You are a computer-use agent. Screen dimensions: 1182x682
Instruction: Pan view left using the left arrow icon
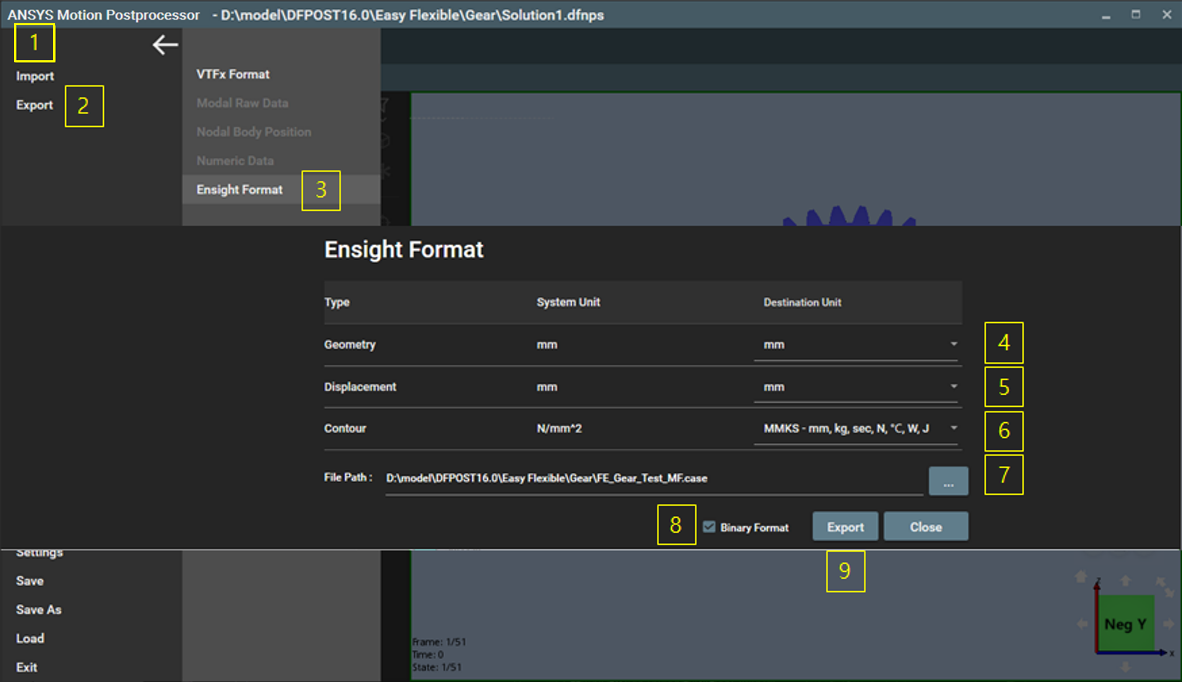(1081, 624)
